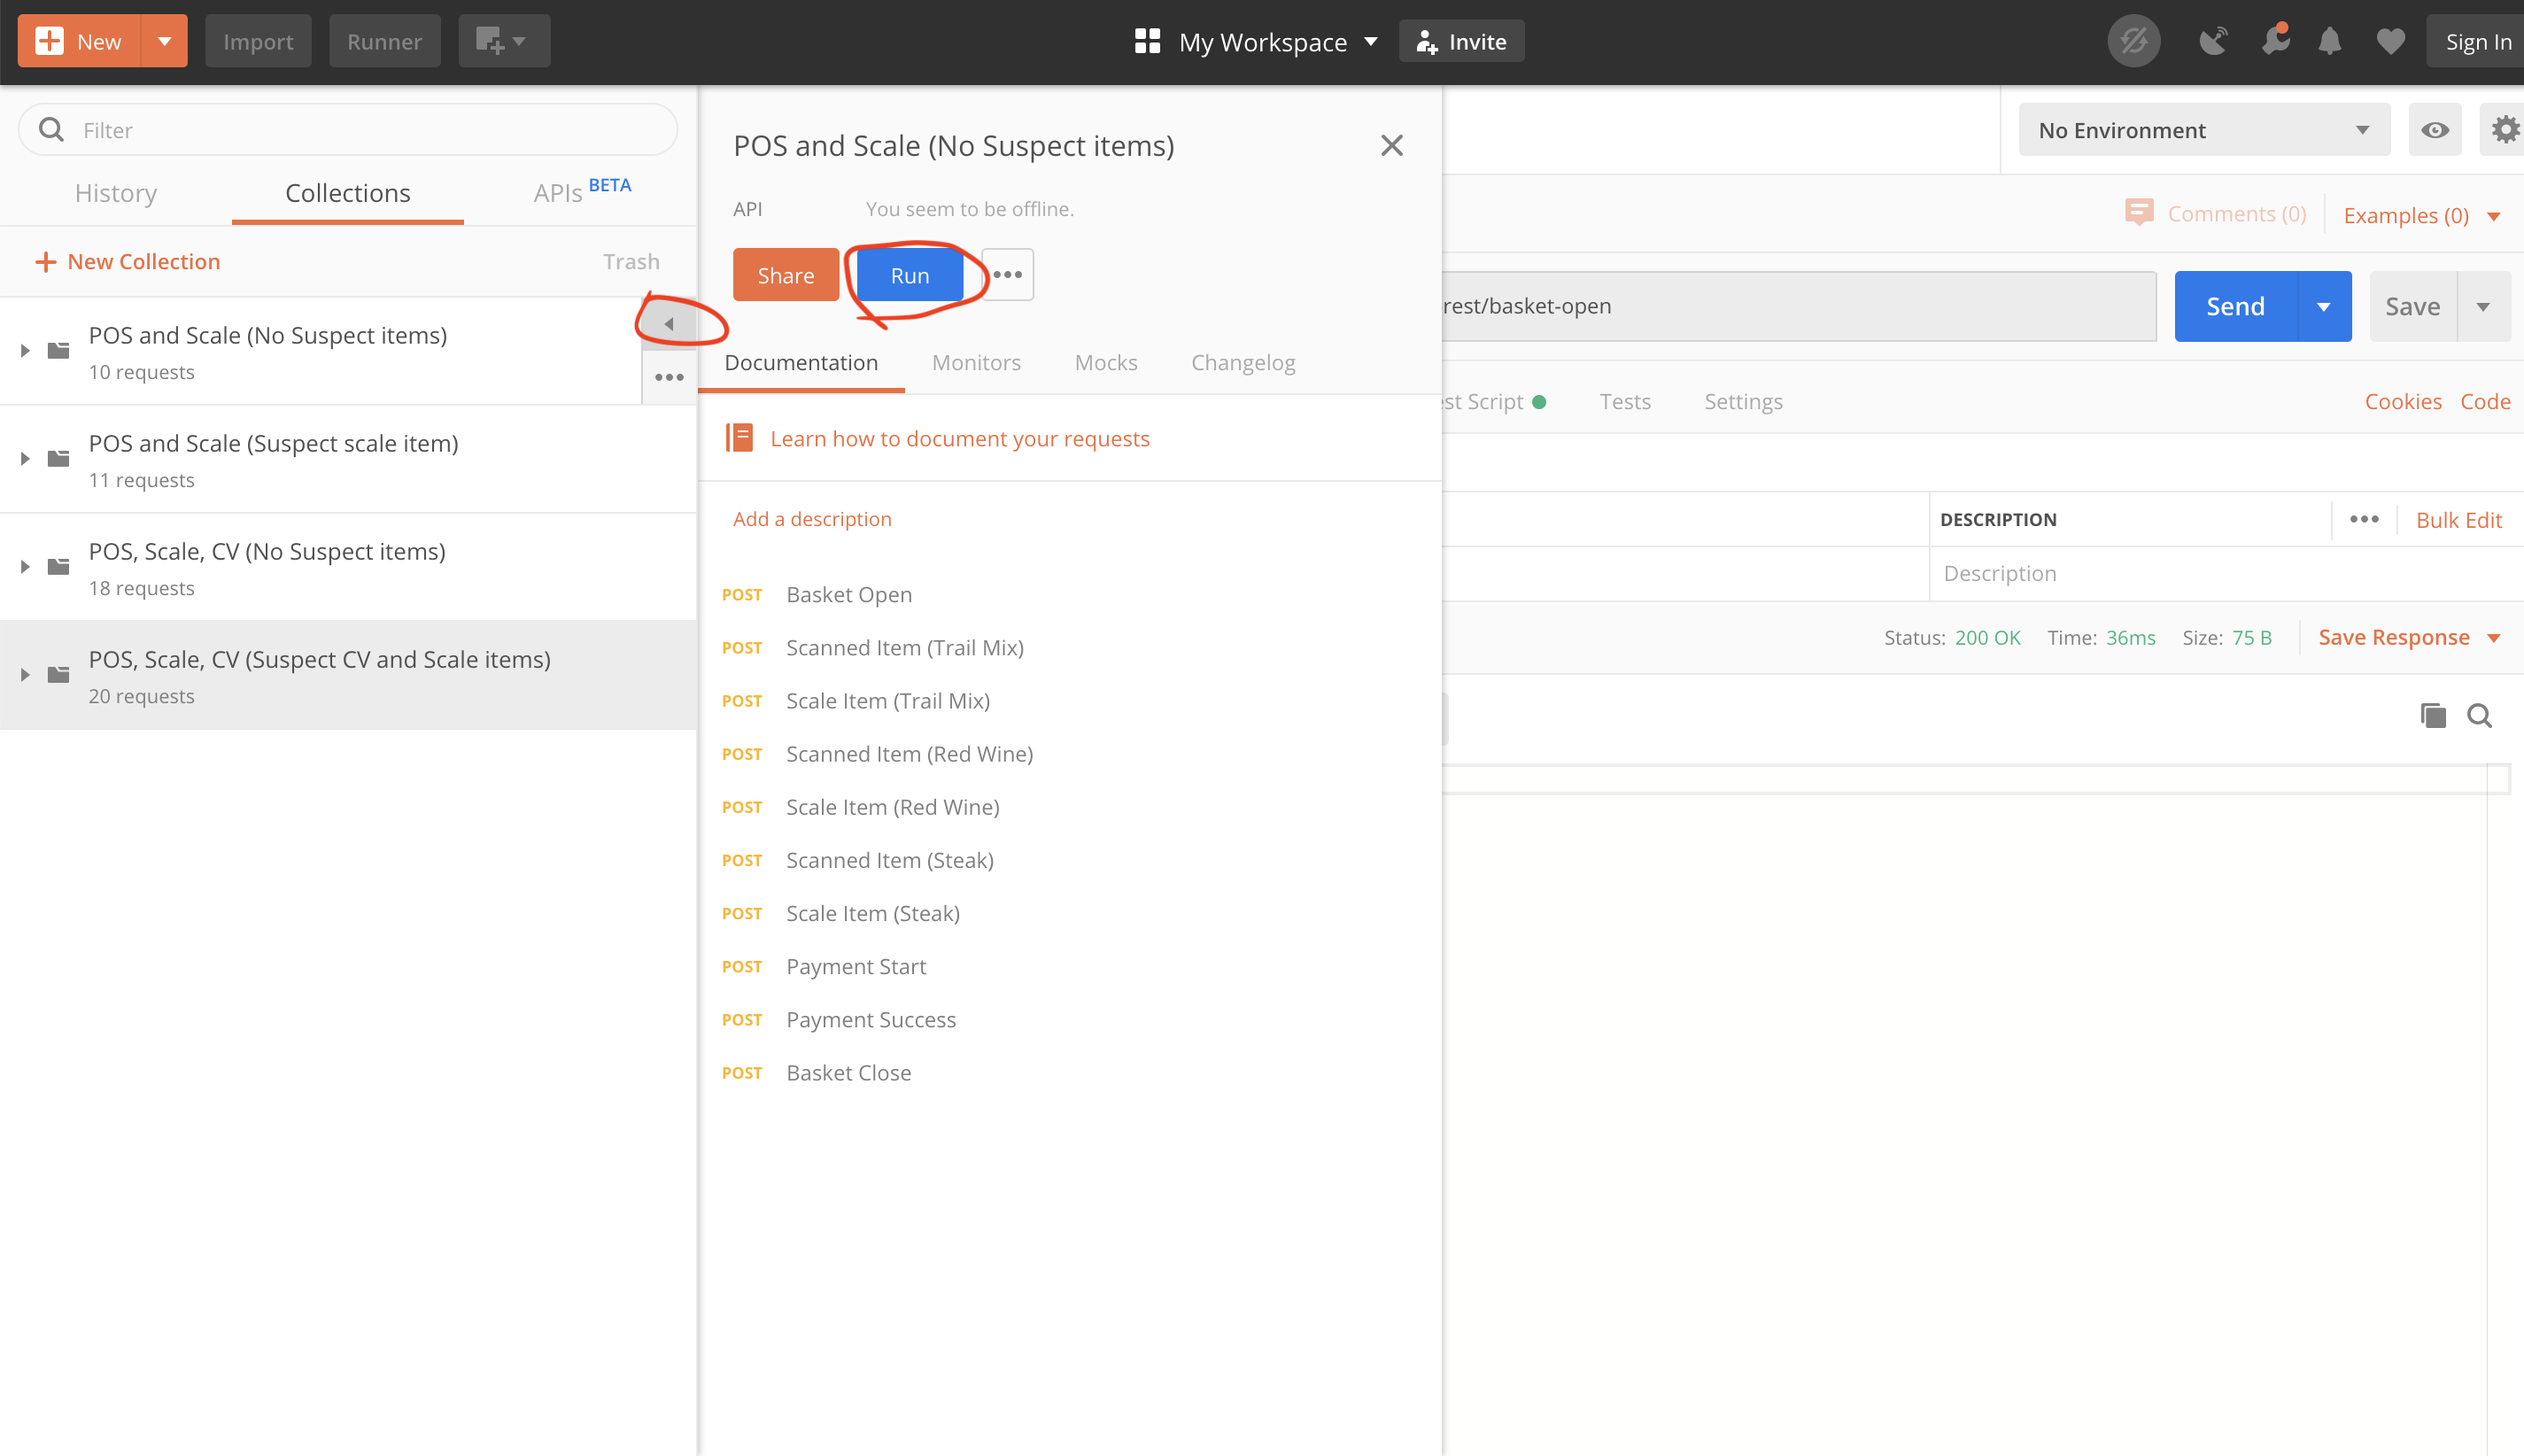
Task: Send the request
Action: [2235, 306]
